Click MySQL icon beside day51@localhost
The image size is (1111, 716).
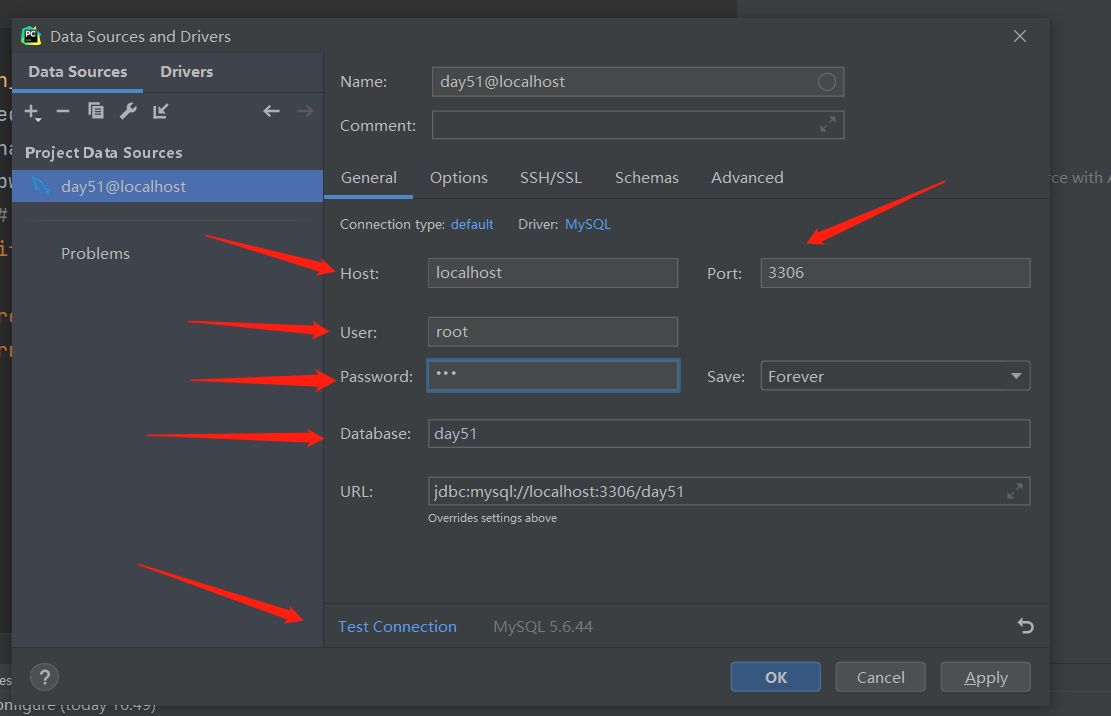point(41,186)
